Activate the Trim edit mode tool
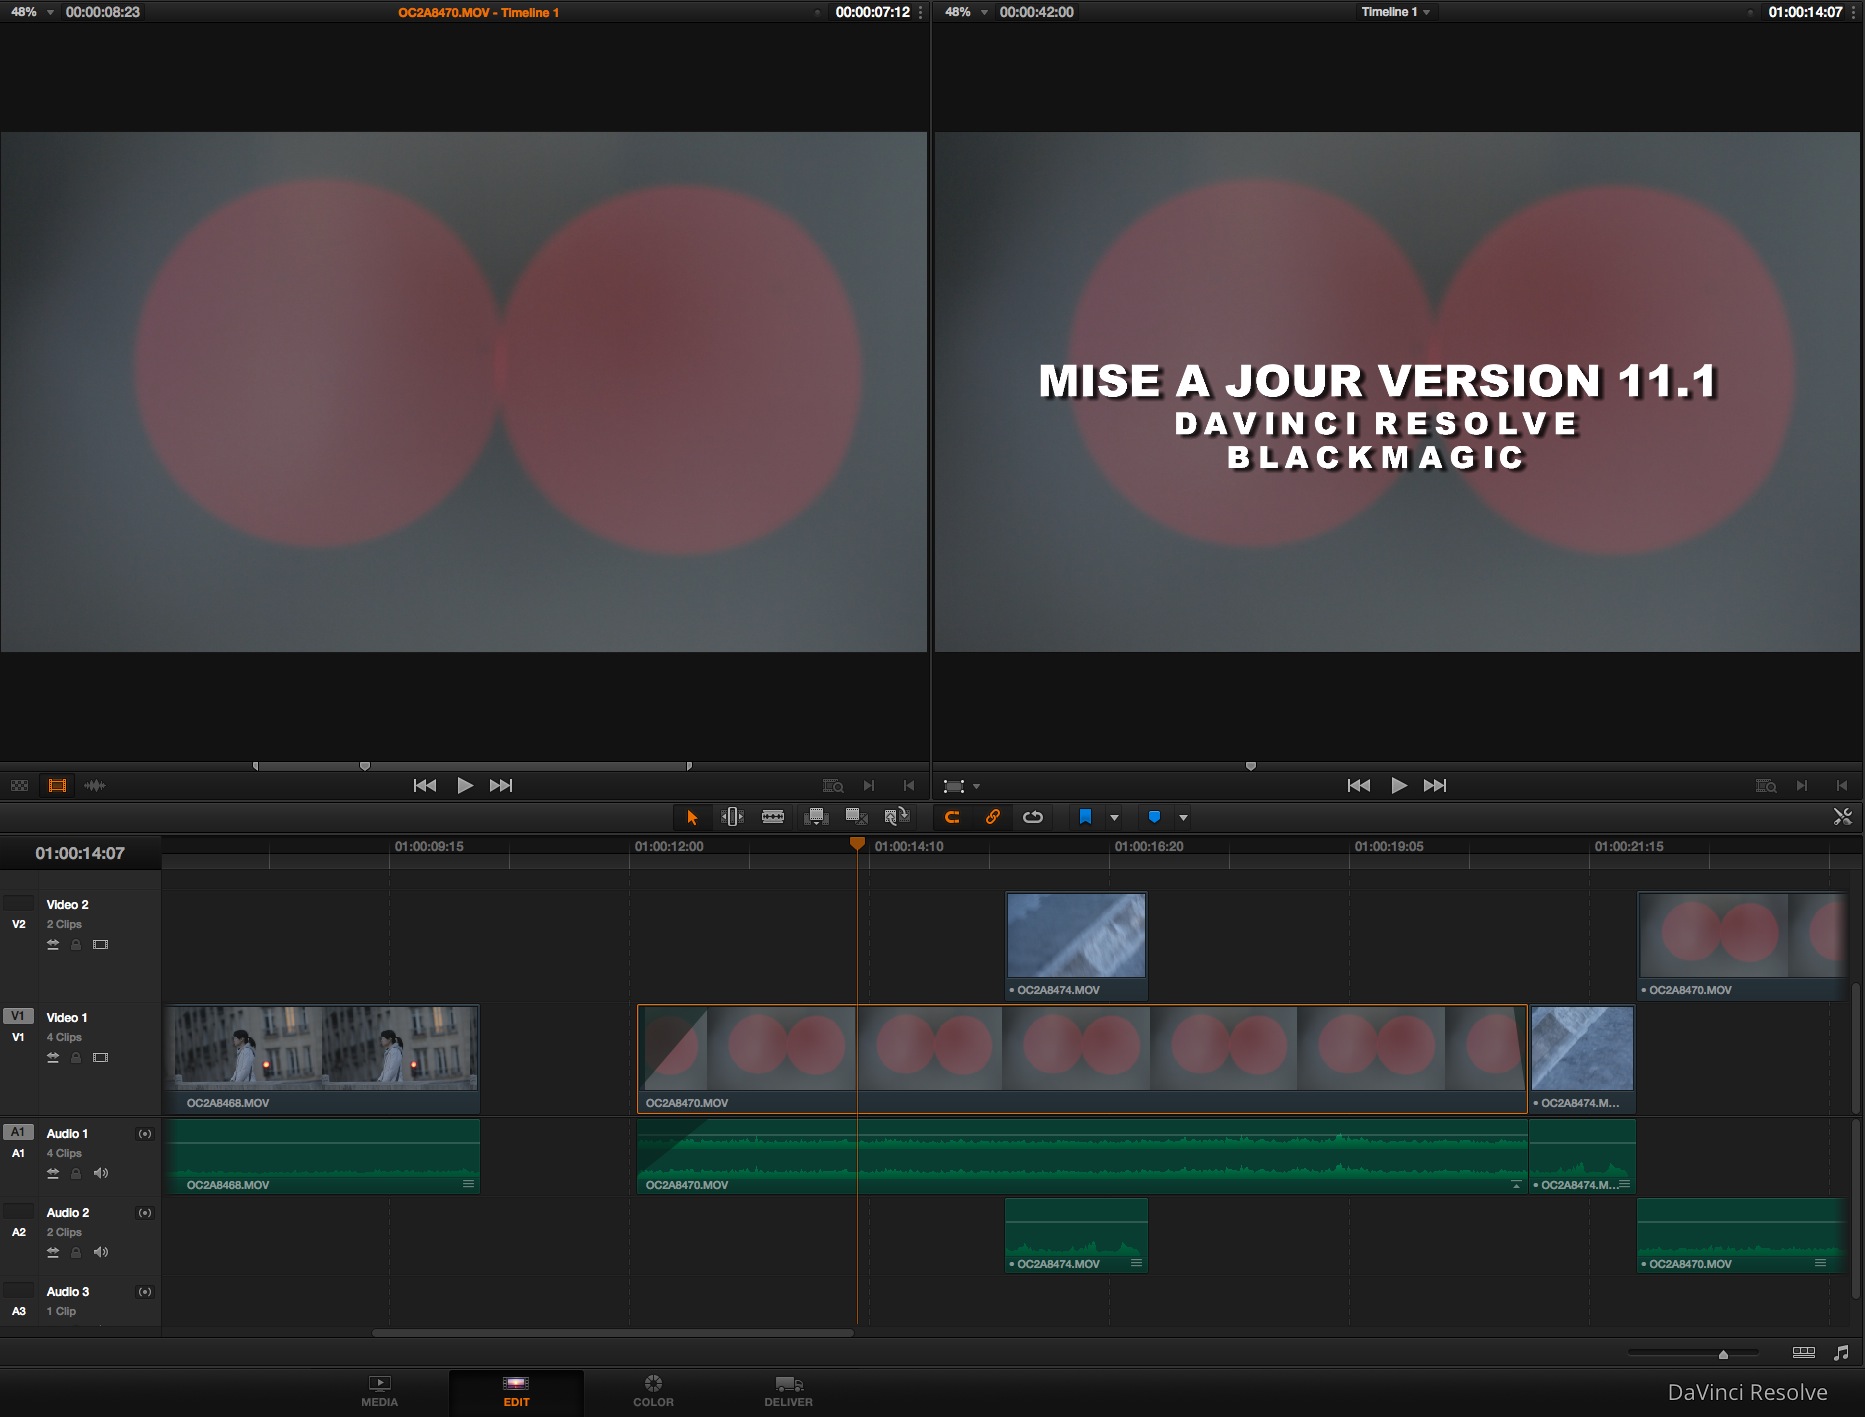The width and height of the screenshot is (1865, 1417). 733,817
